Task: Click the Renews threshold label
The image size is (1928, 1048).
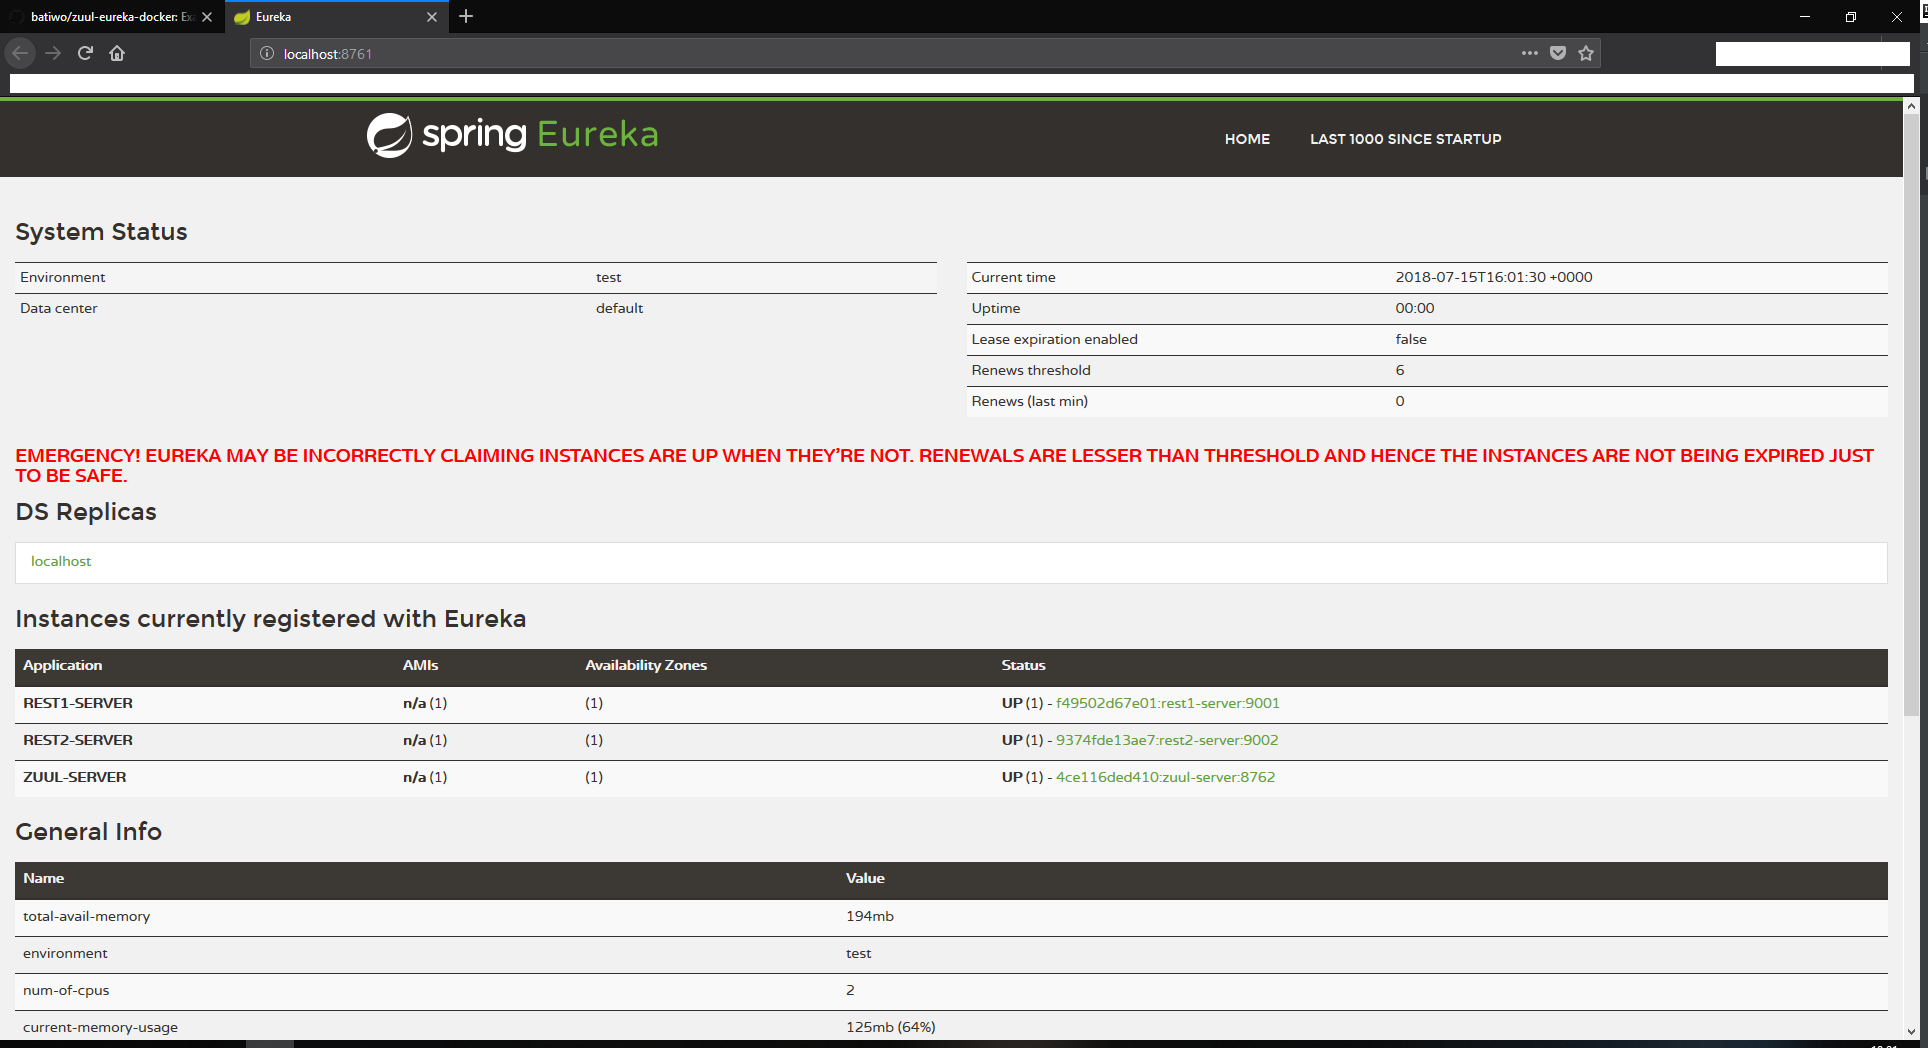Action: coord(1031,370)
